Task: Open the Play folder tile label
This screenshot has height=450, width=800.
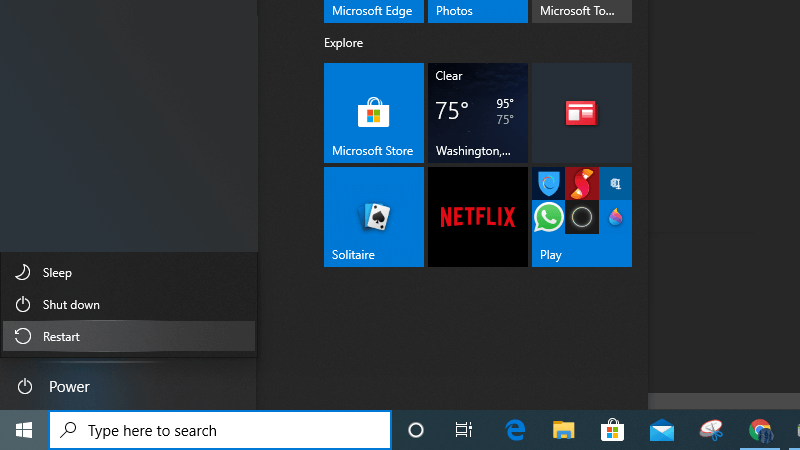Action: tap(551, 255)
